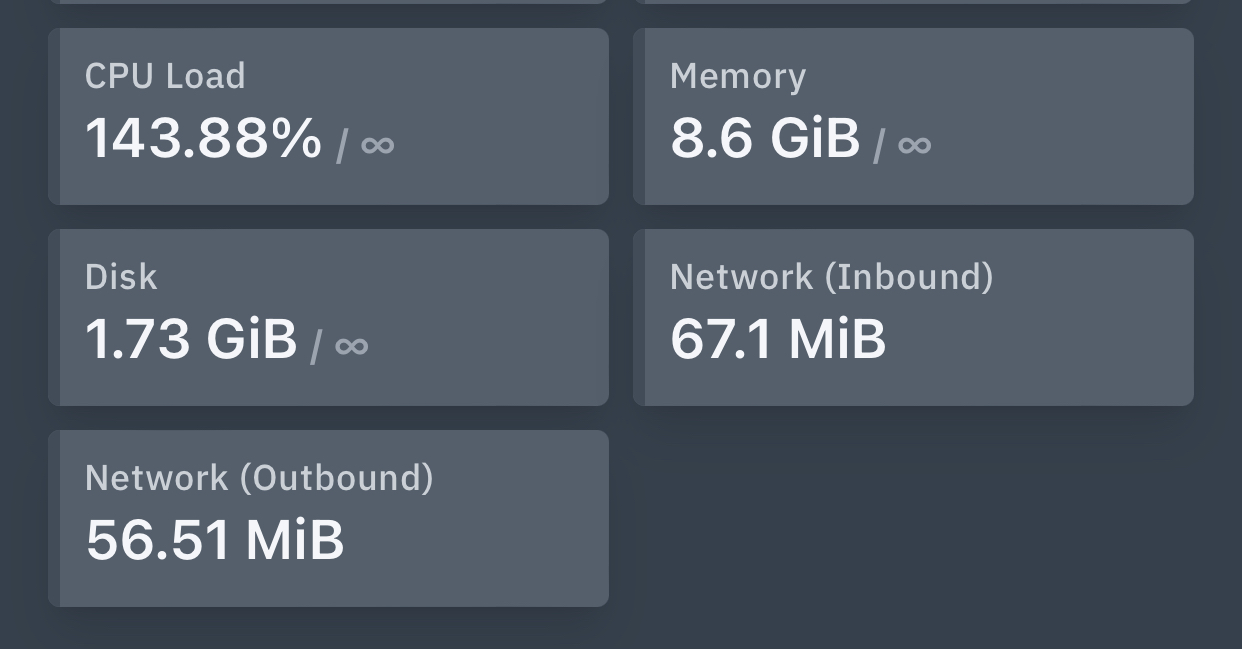The height and width of the screenshot is (649, 1242).
Task: Click the 56.51 MiB outbound value
Action: pyautogui.click(x=215, y=540)
